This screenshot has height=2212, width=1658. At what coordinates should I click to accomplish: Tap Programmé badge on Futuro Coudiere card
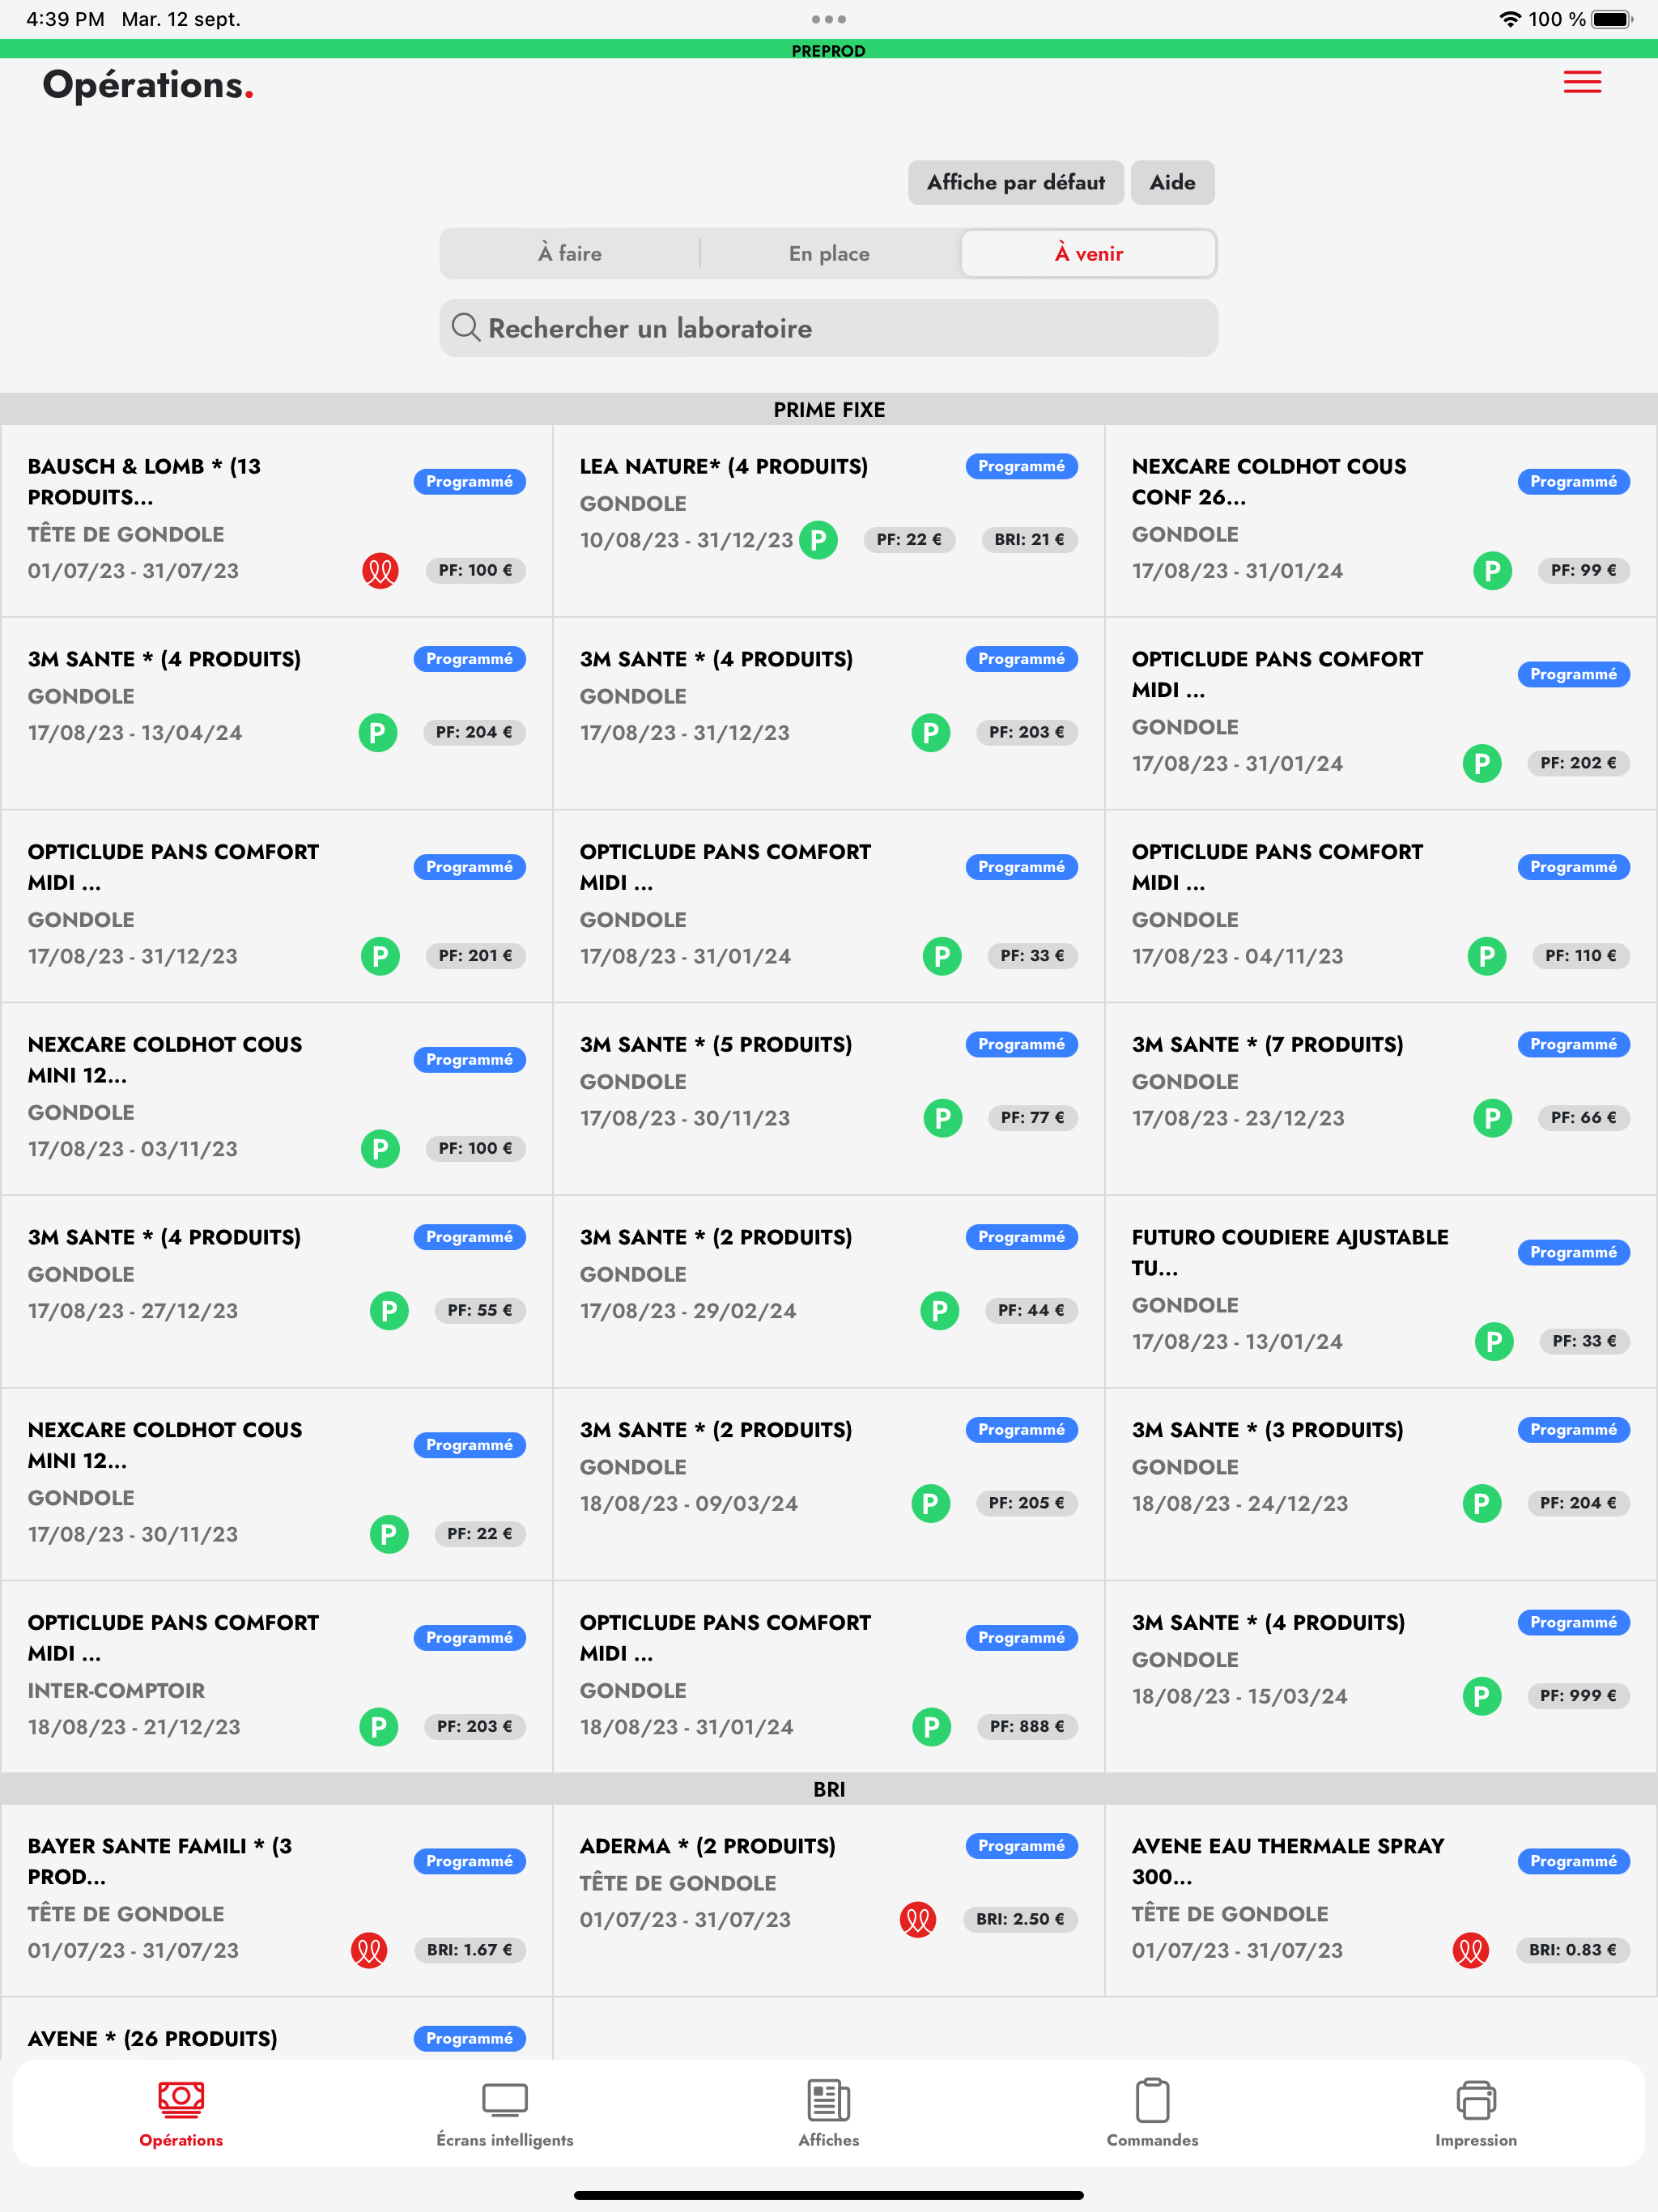click(1573, 1253)
